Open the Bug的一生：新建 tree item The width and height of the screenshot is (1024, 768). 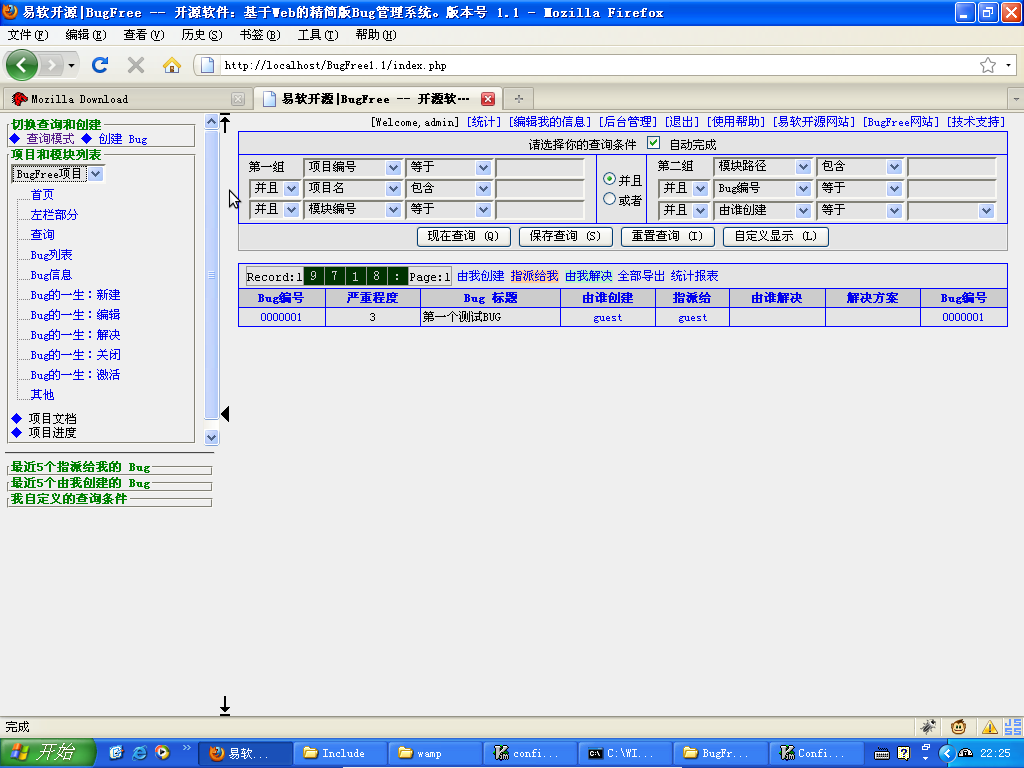coord(75,295)
